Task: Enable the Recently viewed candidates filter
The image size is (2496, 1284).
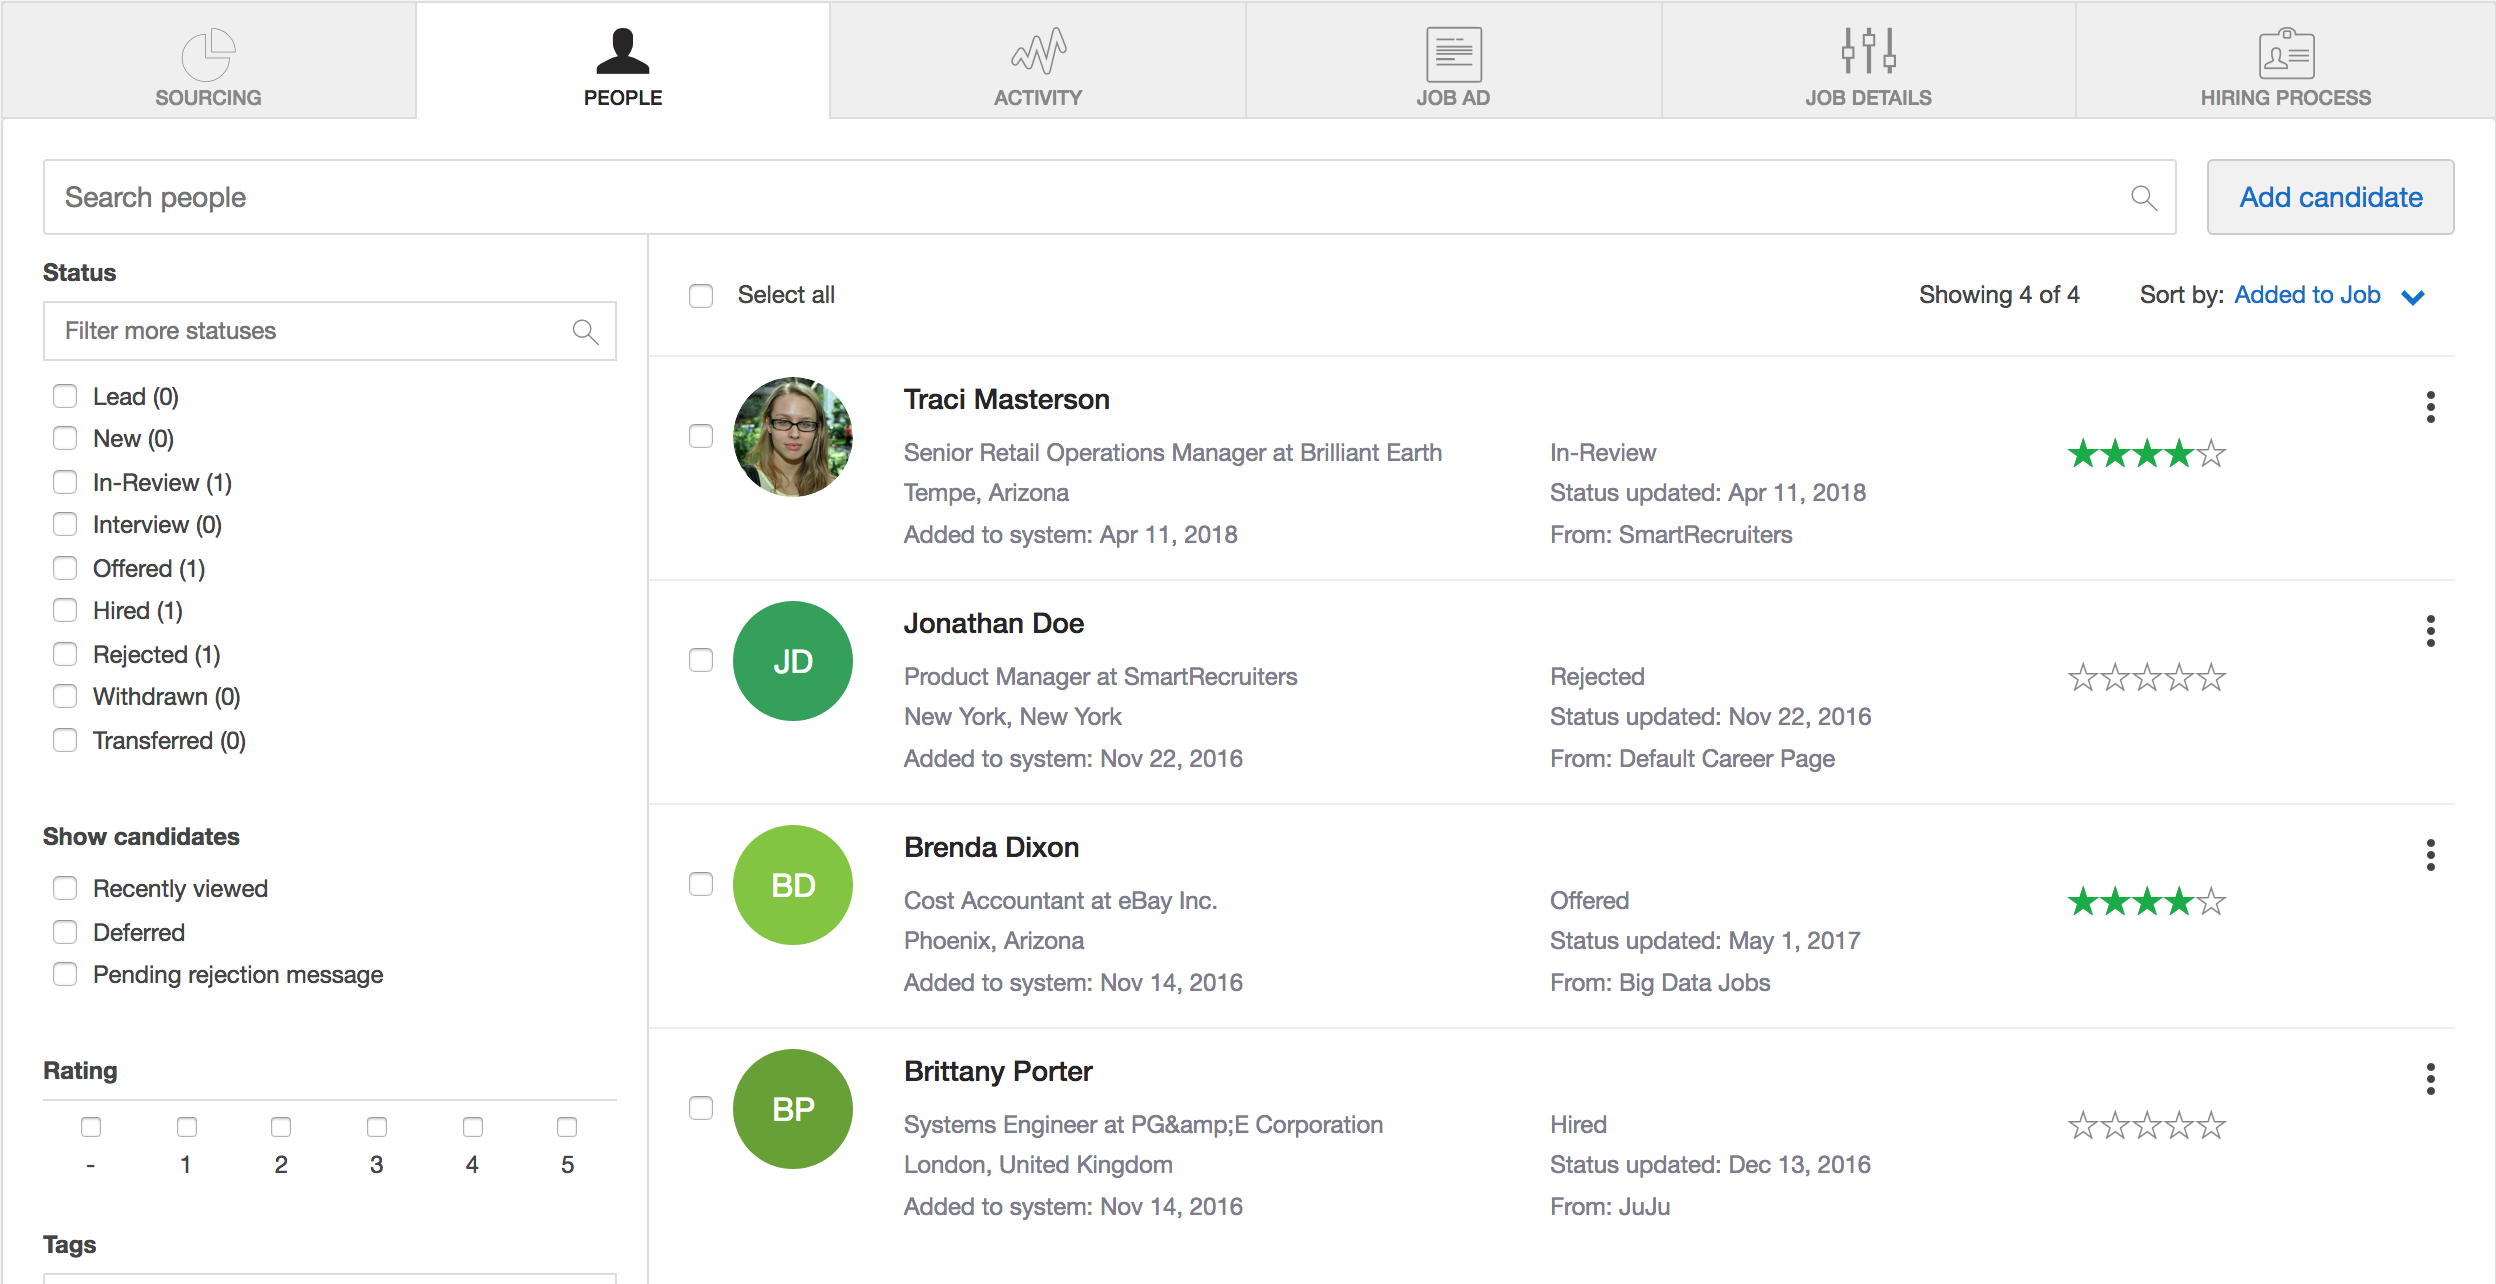Action: coord(65,887)
